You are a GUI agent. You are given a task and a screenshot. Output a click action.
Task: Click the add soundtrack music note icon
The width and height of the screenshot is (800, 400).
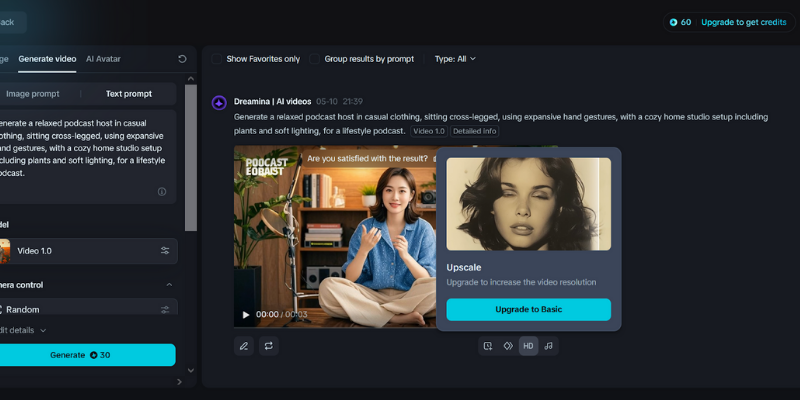click(x=548, y=346)
